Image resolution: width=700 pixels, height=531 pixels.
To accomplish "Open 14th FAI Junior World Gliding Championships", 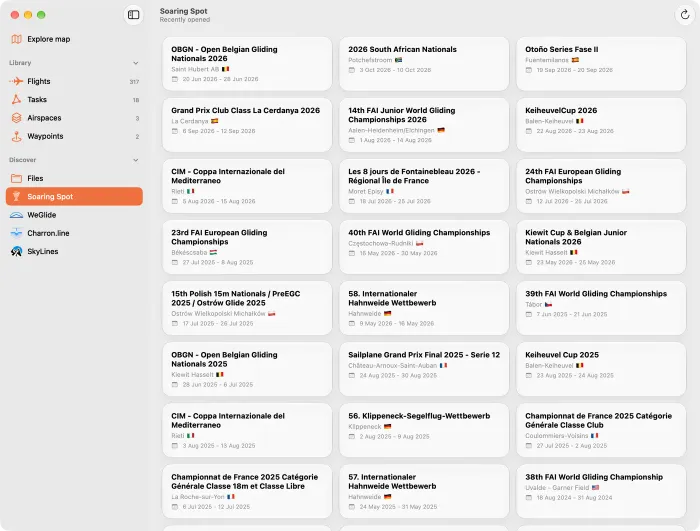I will point(424,125).
